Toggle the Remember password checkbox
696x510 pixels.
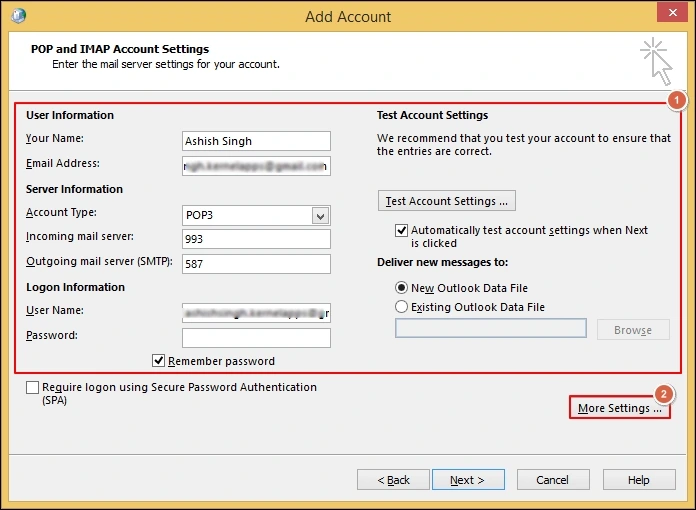(x=159, y=361)
